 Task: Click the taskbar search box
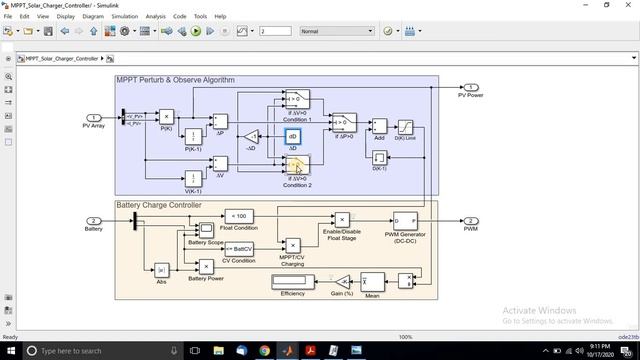103,351
